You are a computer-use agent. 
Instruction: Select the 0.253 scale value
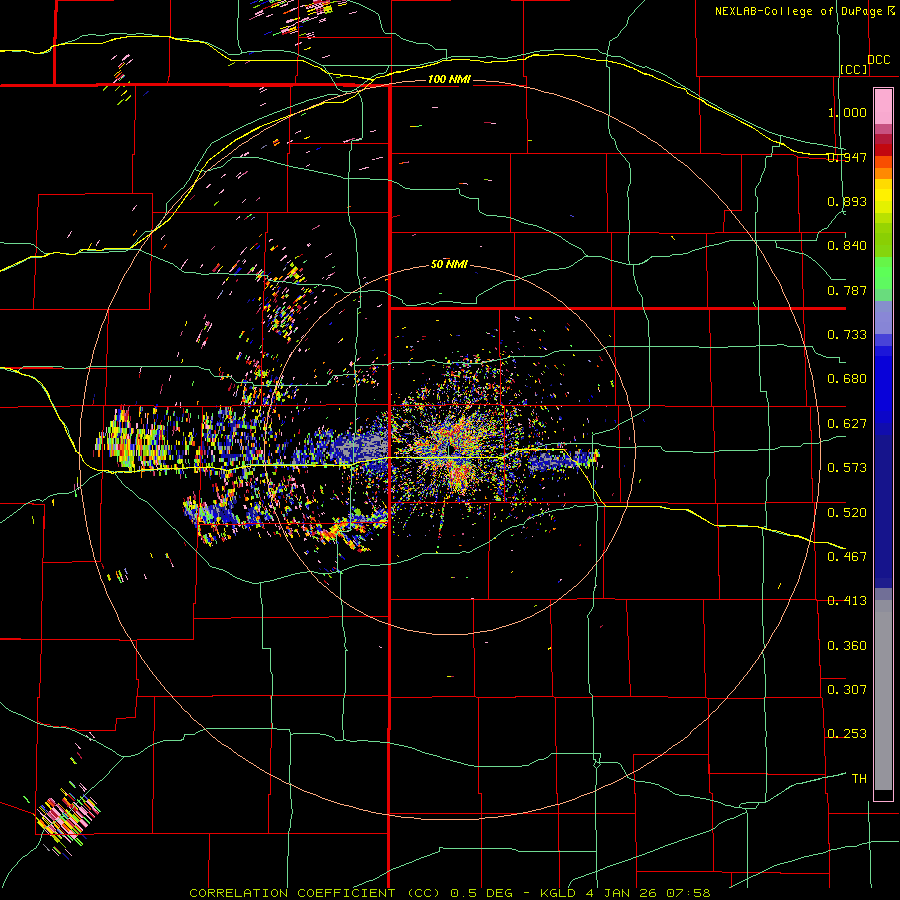coord(847,734)
